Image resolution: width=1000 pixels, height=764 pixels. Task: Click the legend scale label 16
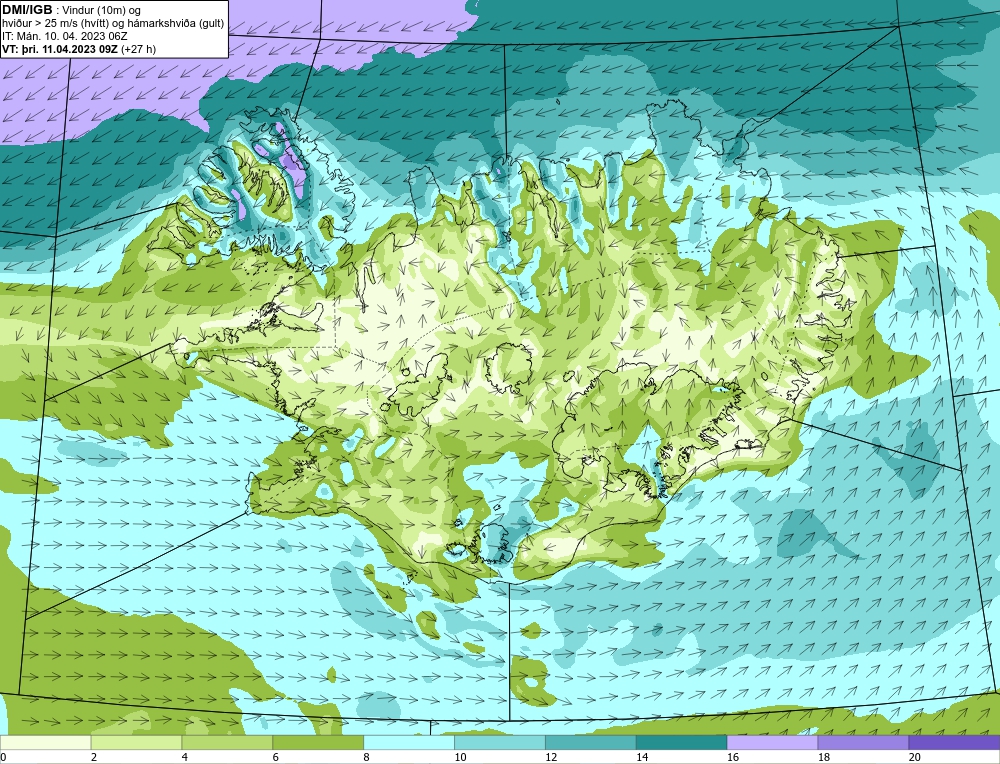click(732, 757)
